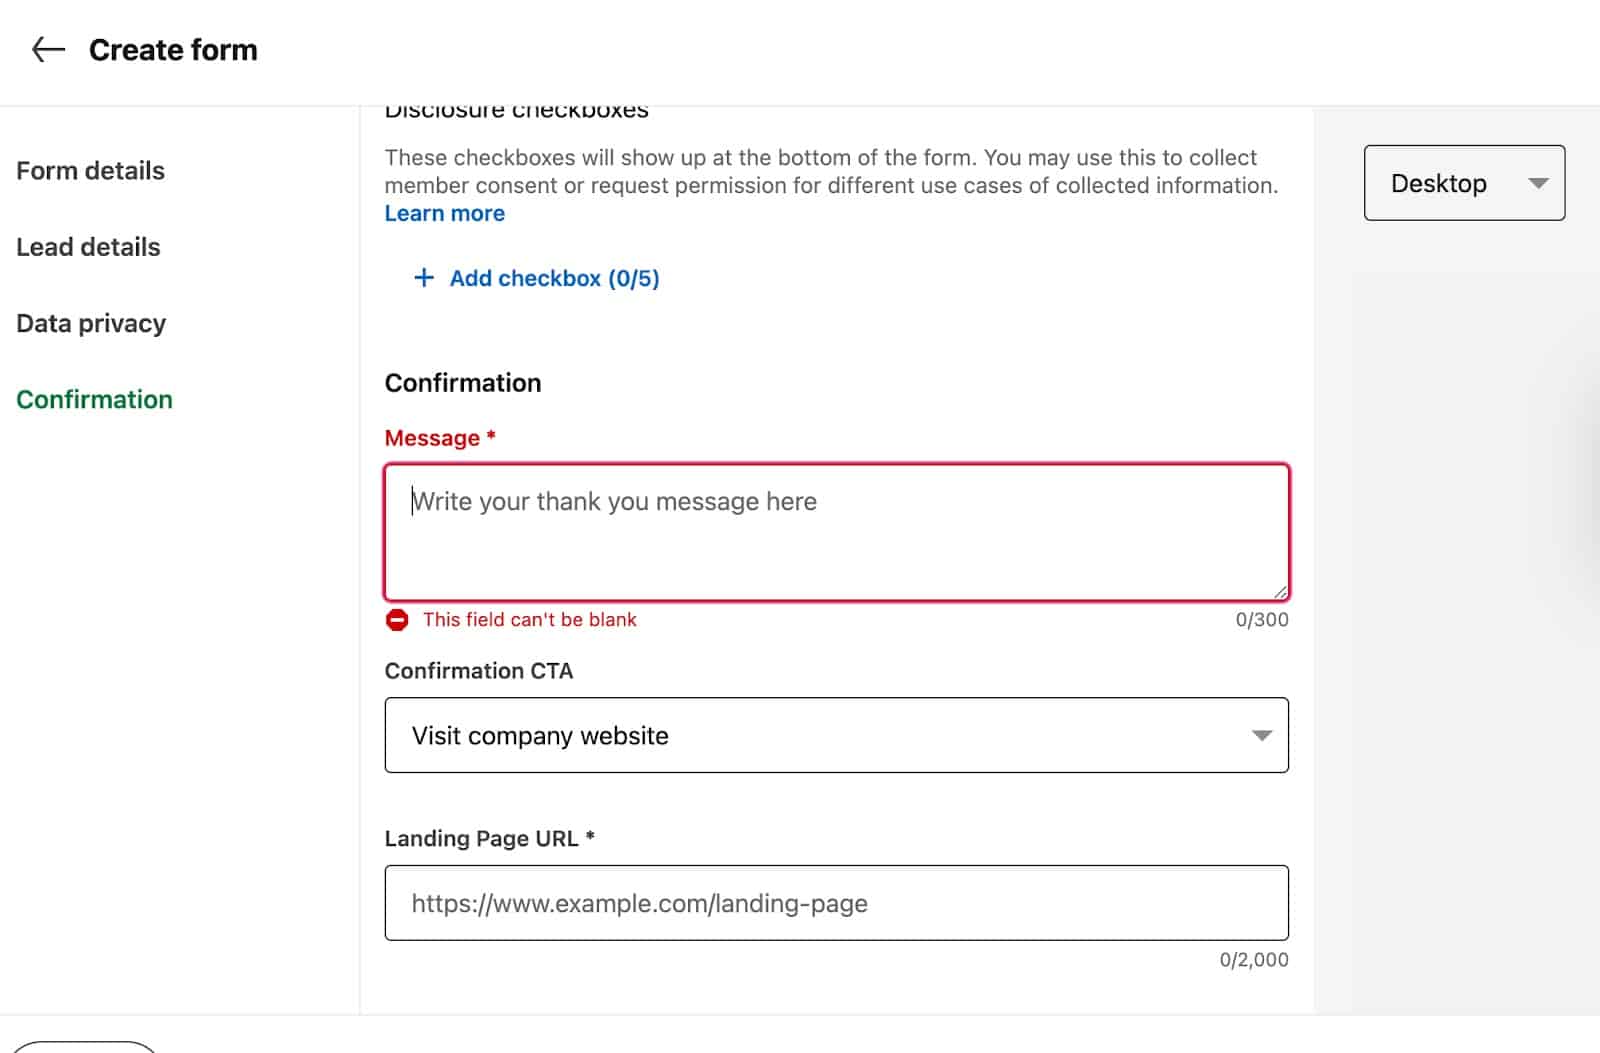Click the Create form page title

173,50
